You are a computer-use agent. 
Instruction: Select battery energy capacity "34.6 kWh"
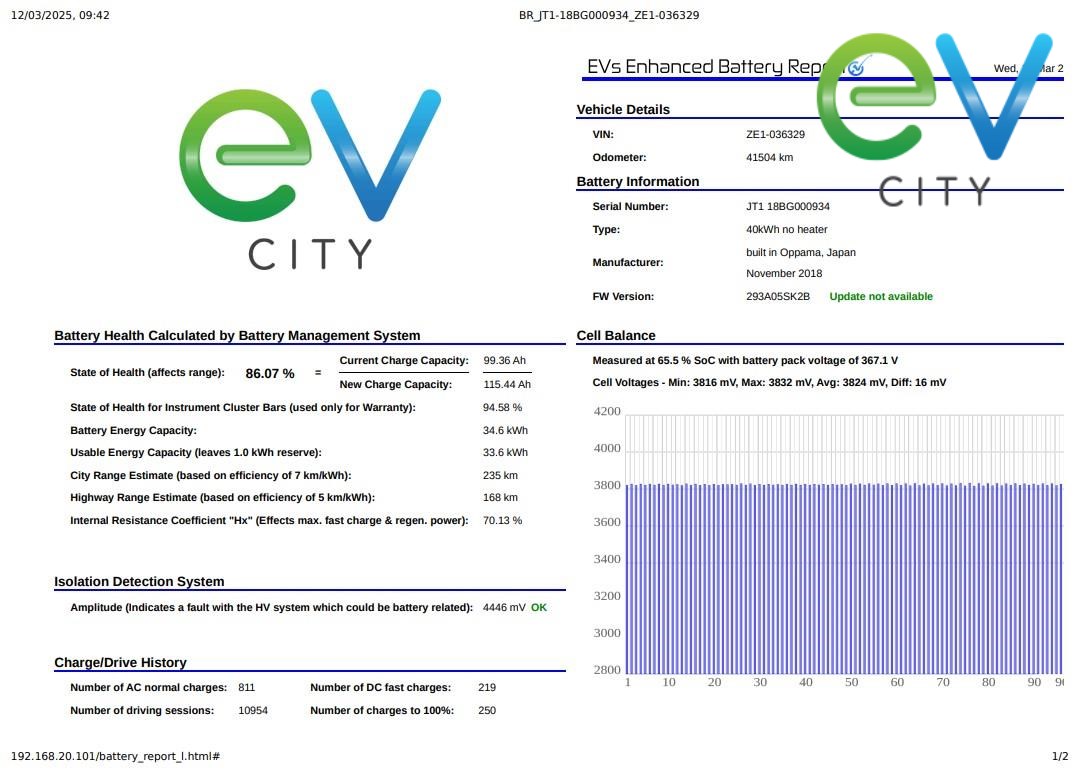point(505,430)
